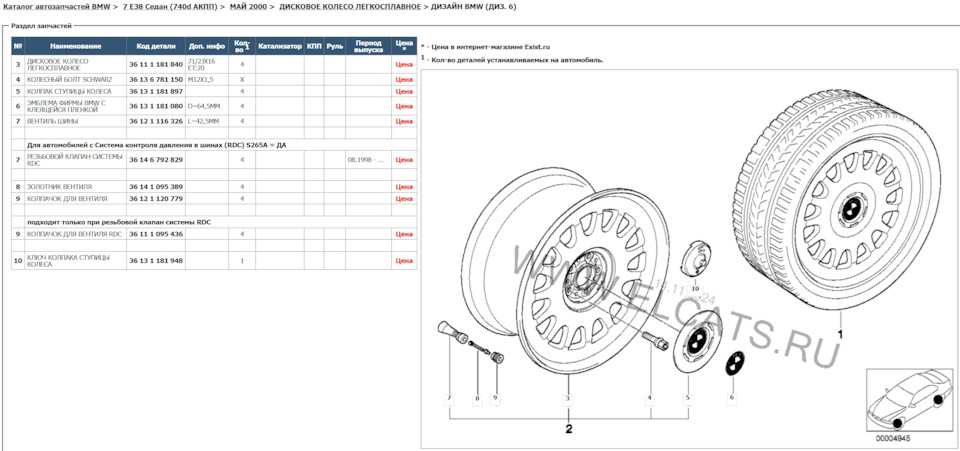The width and height of the screenshot is (960, 451).
Task: Select part code 36 13 1 181 080
Action: point(156,106)
